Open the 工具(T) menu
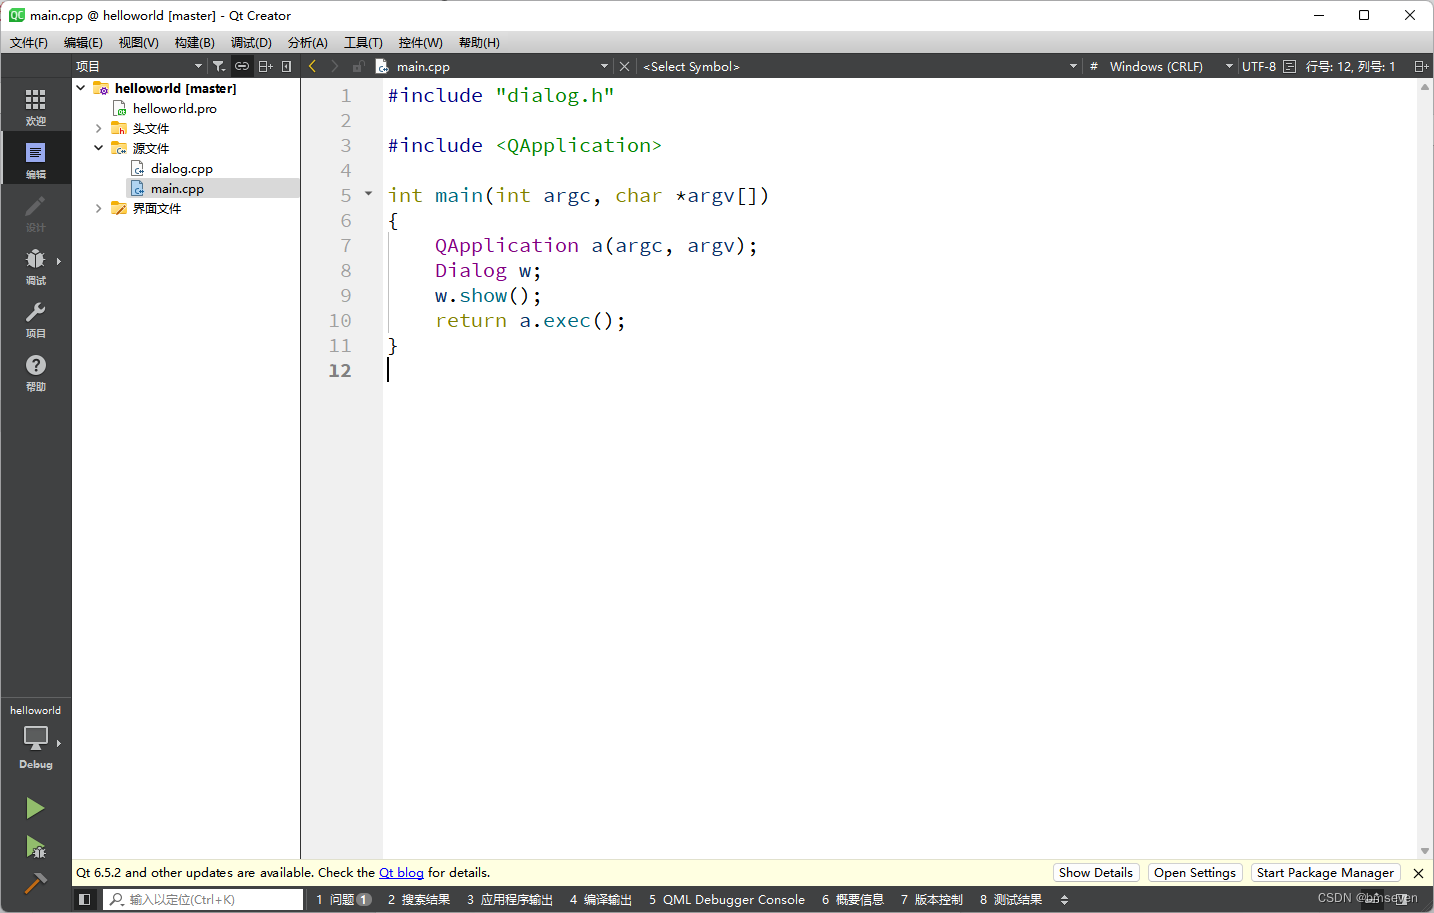The height and width of the screenshot is (913, 1434). [x=363, y=42]
